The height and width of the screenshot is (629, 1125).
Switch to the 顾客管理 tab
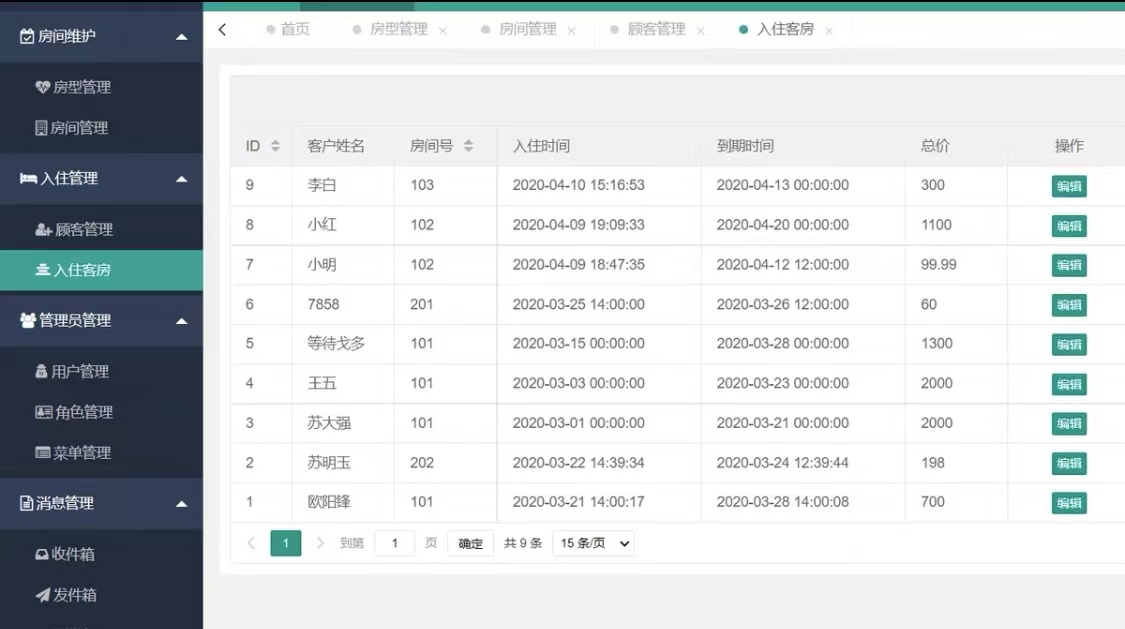pos(656,30)
